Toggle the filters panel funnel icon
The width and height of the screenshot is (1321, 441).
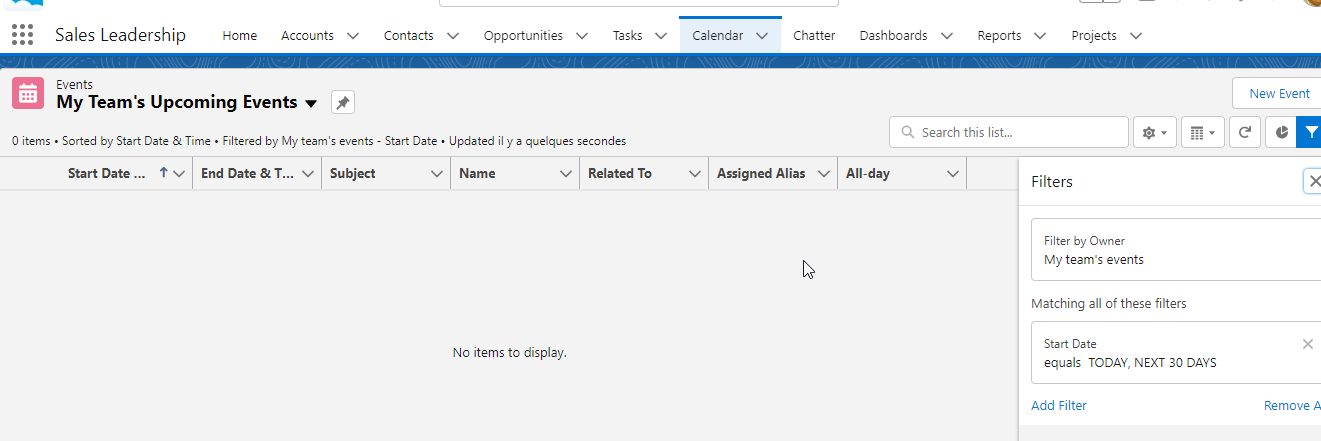coord(1310,132)
